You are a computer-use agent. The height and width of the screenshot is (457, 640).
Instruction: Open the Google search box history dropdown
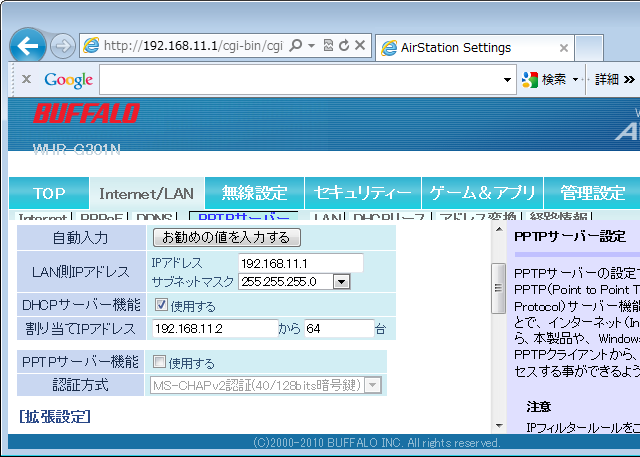507,80
